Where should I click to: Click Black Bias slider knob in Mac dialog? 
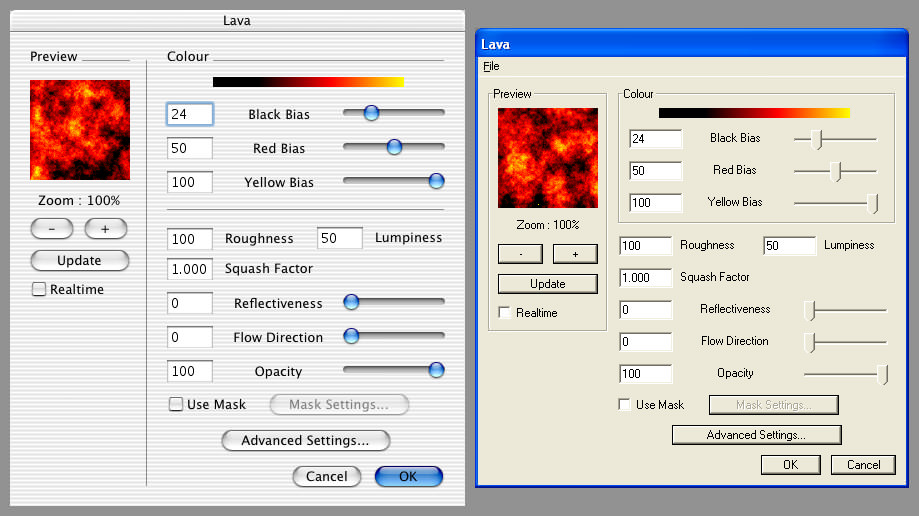(371, 113)
